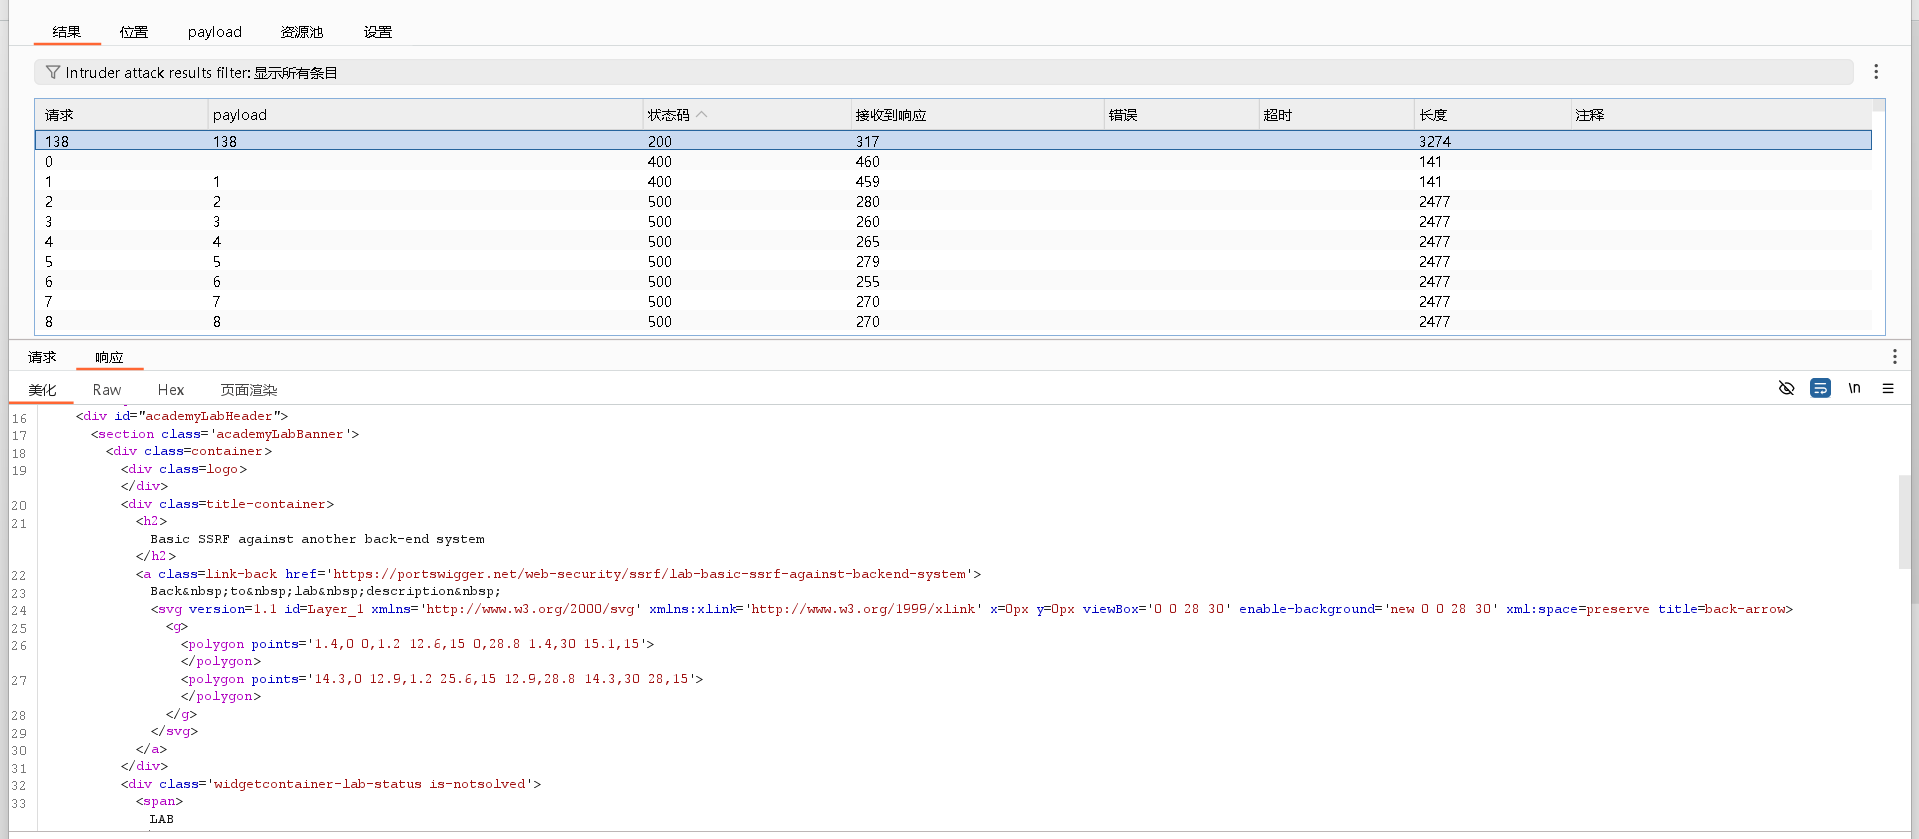Switch to the 位置 tab
This screenshot has height=839, width=1919.
coord(134,32)
